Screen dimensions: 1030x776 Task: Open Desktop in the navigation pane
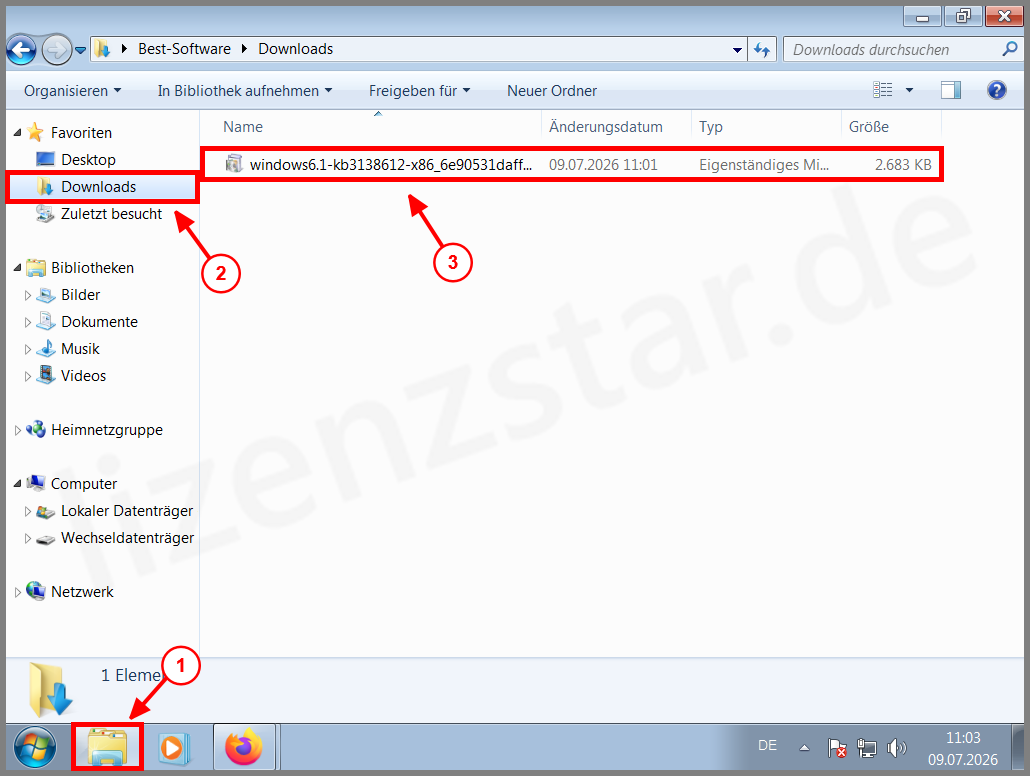click(88, 160)
